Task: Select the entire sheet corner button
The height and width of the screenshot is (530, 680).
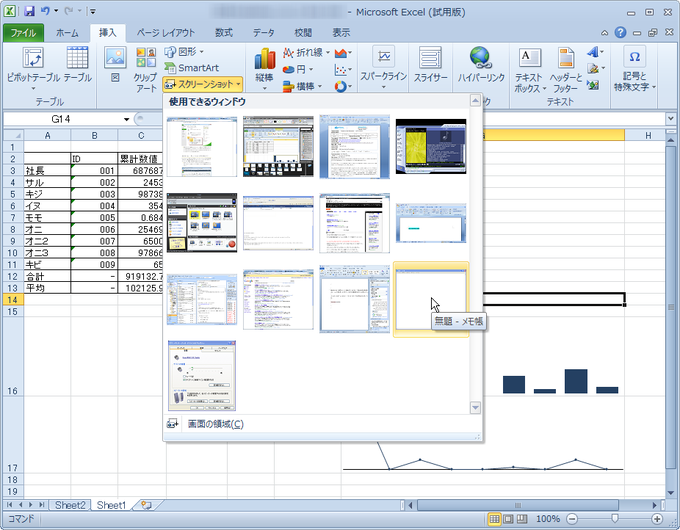Action: pyautogui.click(x=13, y=135)
